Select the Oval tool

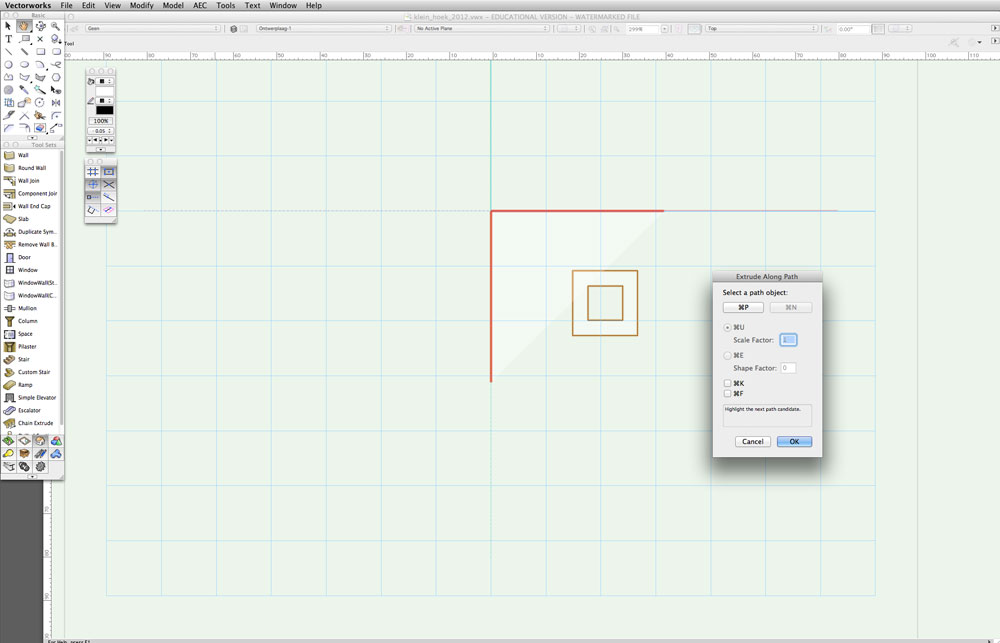click(x=24, y=64)
